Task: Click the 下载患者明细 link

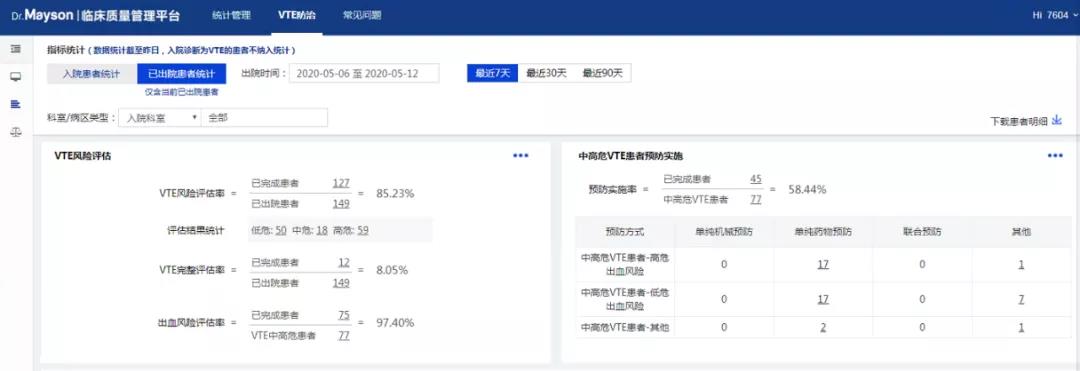Action: [1019, 121]
